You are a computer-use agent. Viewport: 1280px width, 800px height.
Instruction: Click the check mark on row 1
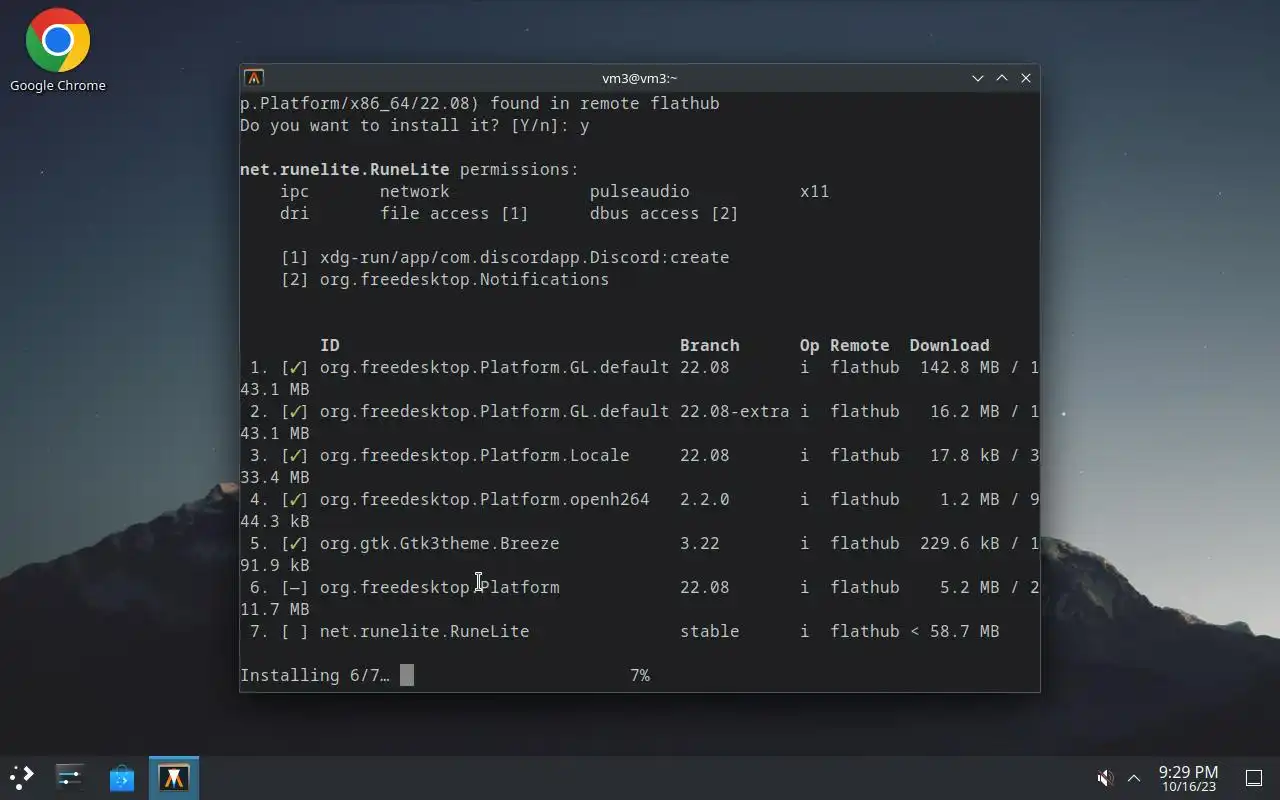click(294, 367)
